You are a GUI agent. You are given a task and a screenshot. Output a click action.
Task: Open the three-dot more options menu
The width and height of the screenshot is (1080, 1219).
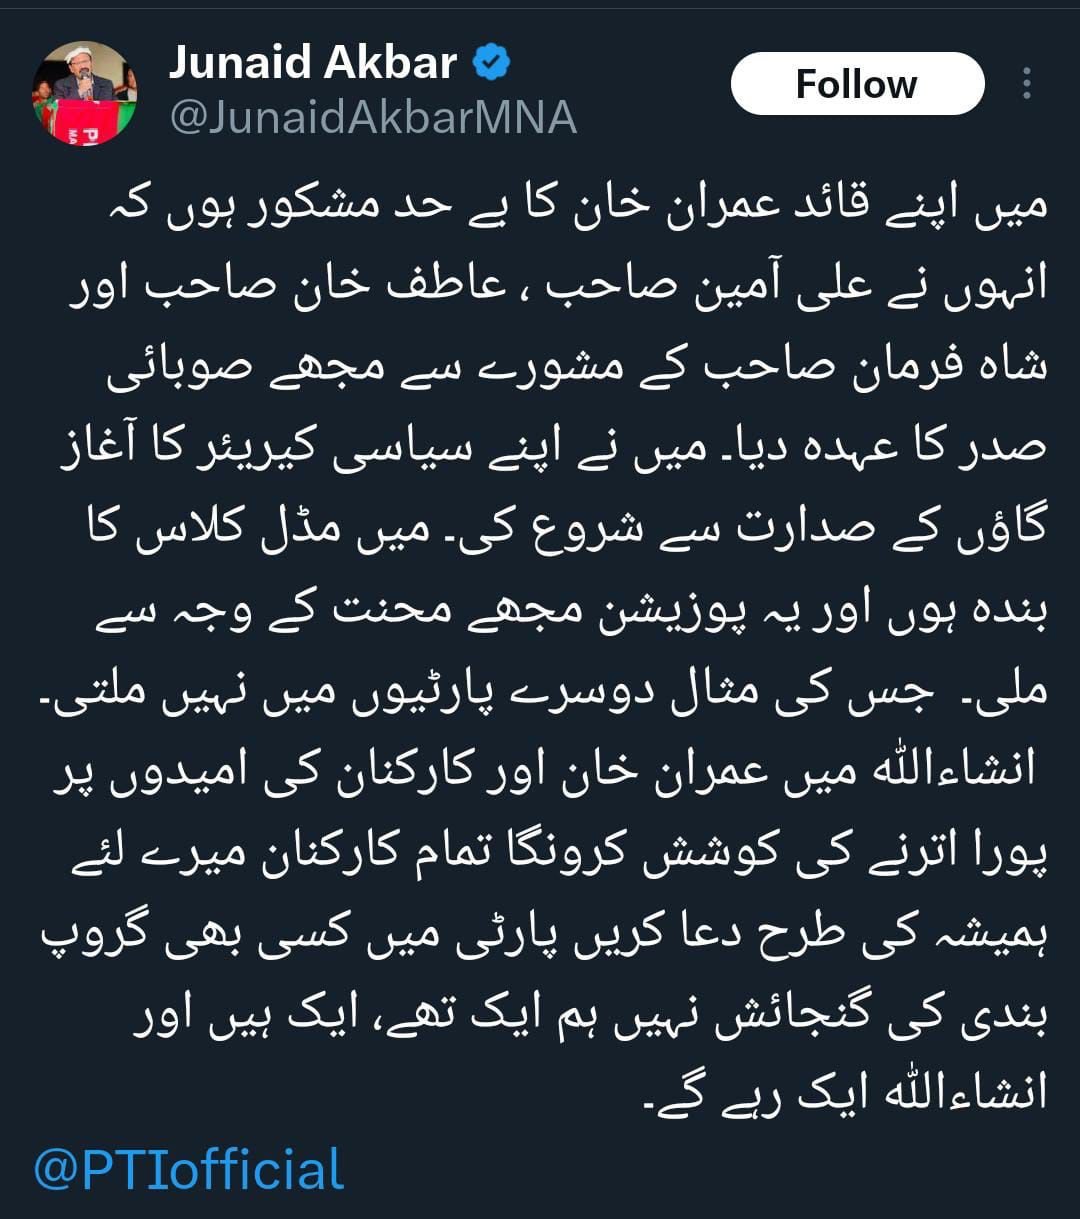(x=1026, y=84)
